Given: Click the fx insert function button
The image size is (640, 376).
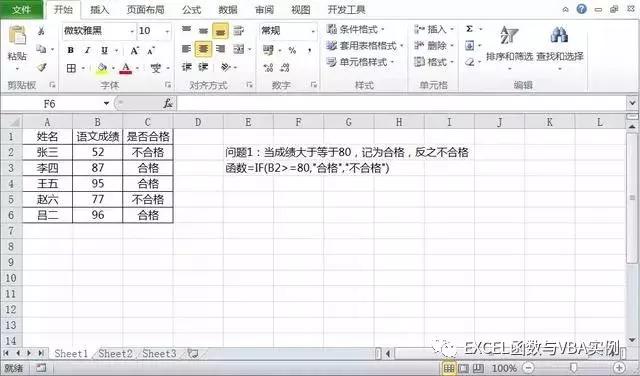Looking at the screenshot, I should (168, 104).
